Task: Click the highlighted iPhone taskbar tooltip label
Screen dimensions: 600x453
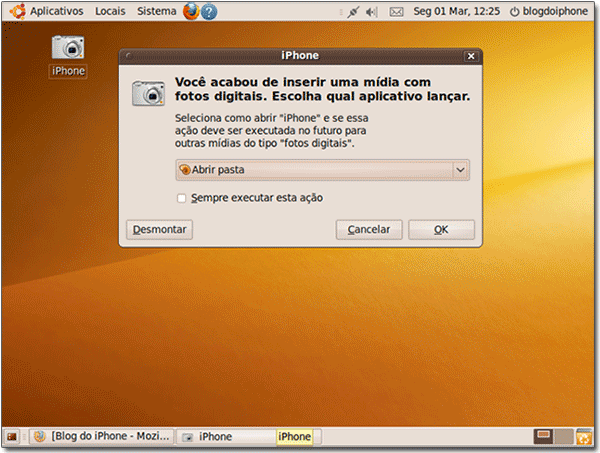Action: [294, 437]
